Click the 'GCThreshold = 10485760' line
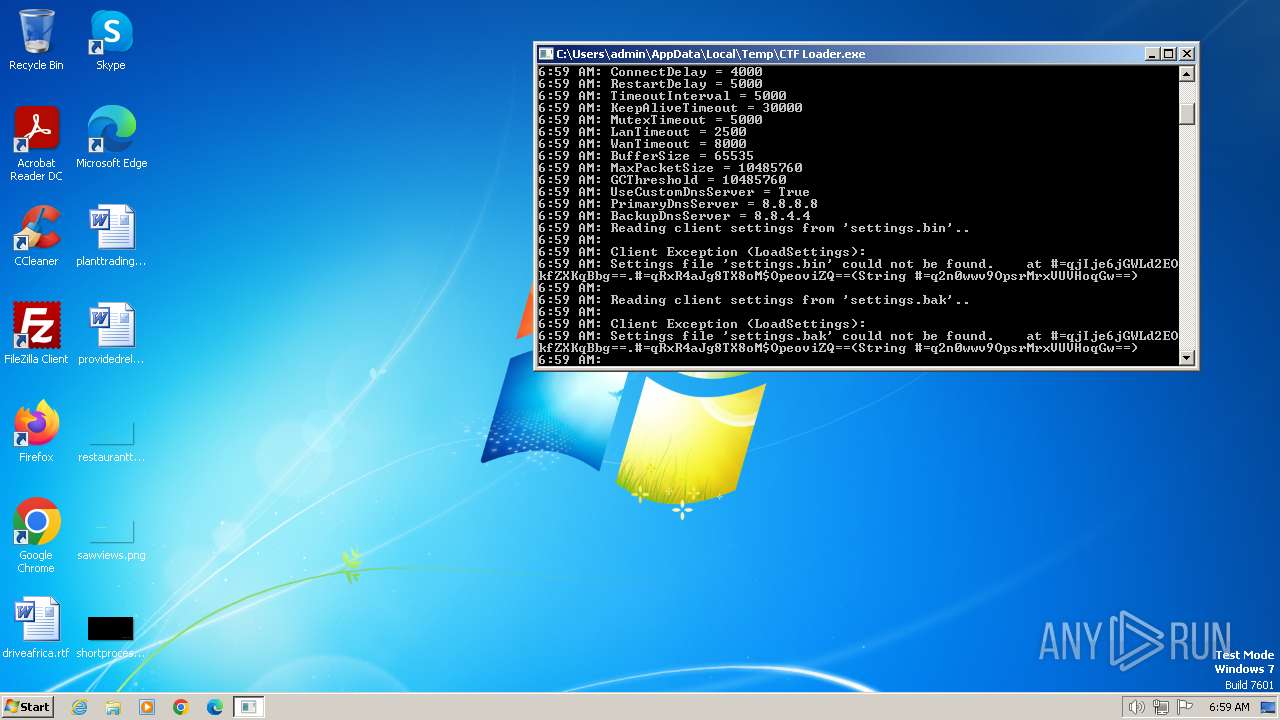 662,180
